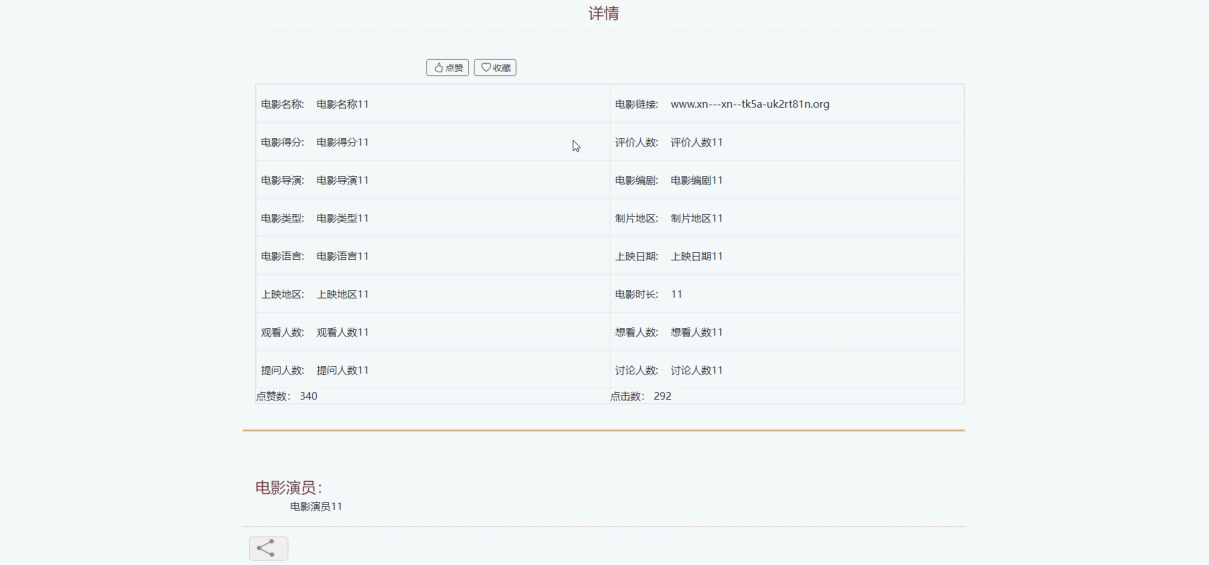1209x565 pixels.
Task: Select the 电影链接: label
Action: pos(637,104)
